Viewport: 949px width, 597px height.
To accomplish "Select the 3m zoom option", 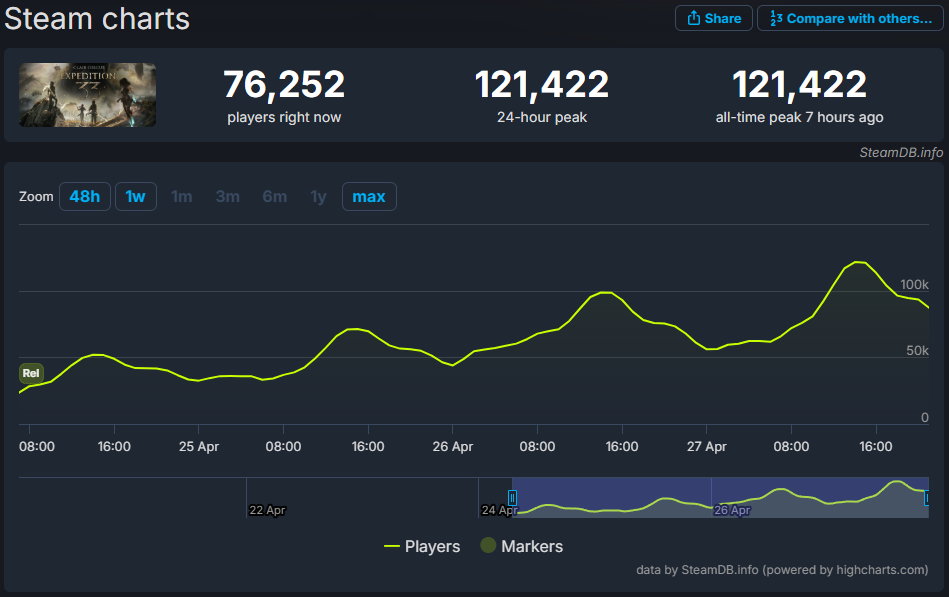I will (228, 197).
